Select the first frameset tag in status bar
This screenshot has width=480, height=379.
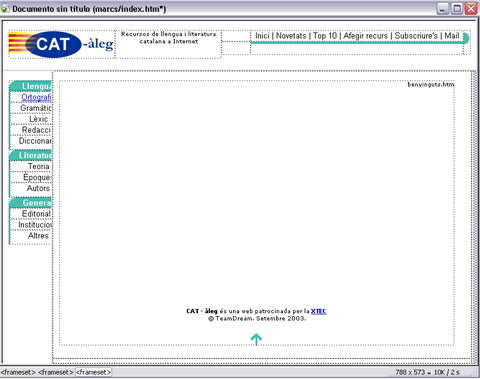click(18, 372)
